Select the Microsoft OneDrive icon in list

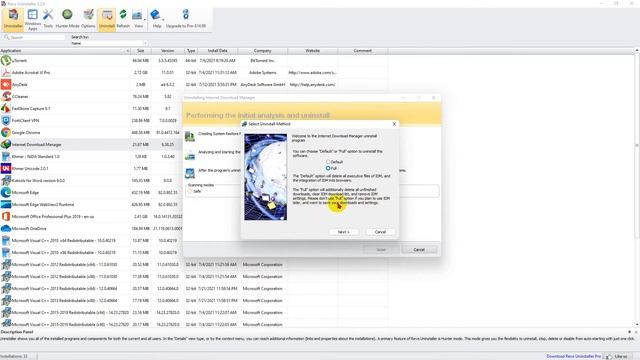coord(6,229)
